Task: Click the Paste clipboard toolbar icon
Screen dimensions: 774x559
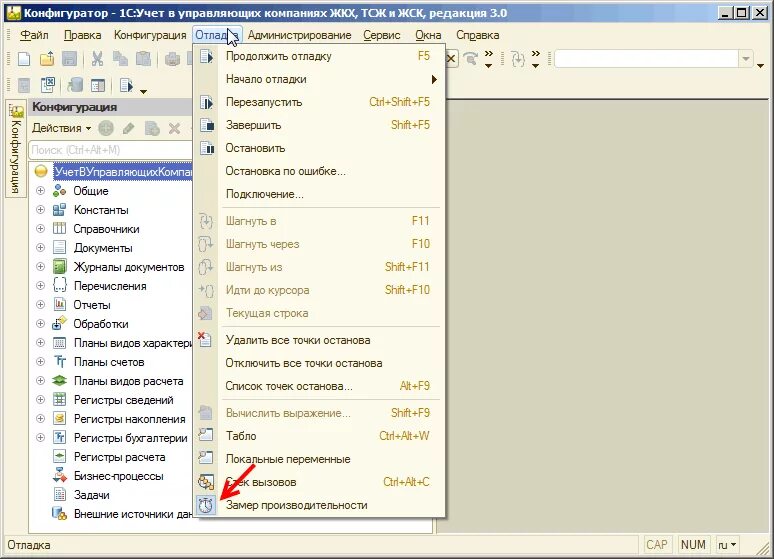Action: point(143,59)
